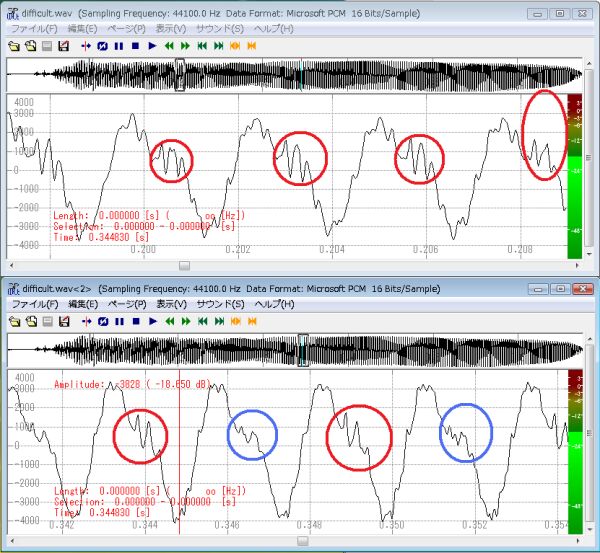Open 表示(V) menu in top window
The width and height of the screenshot is (600, 553).
[x=171, y=29]
